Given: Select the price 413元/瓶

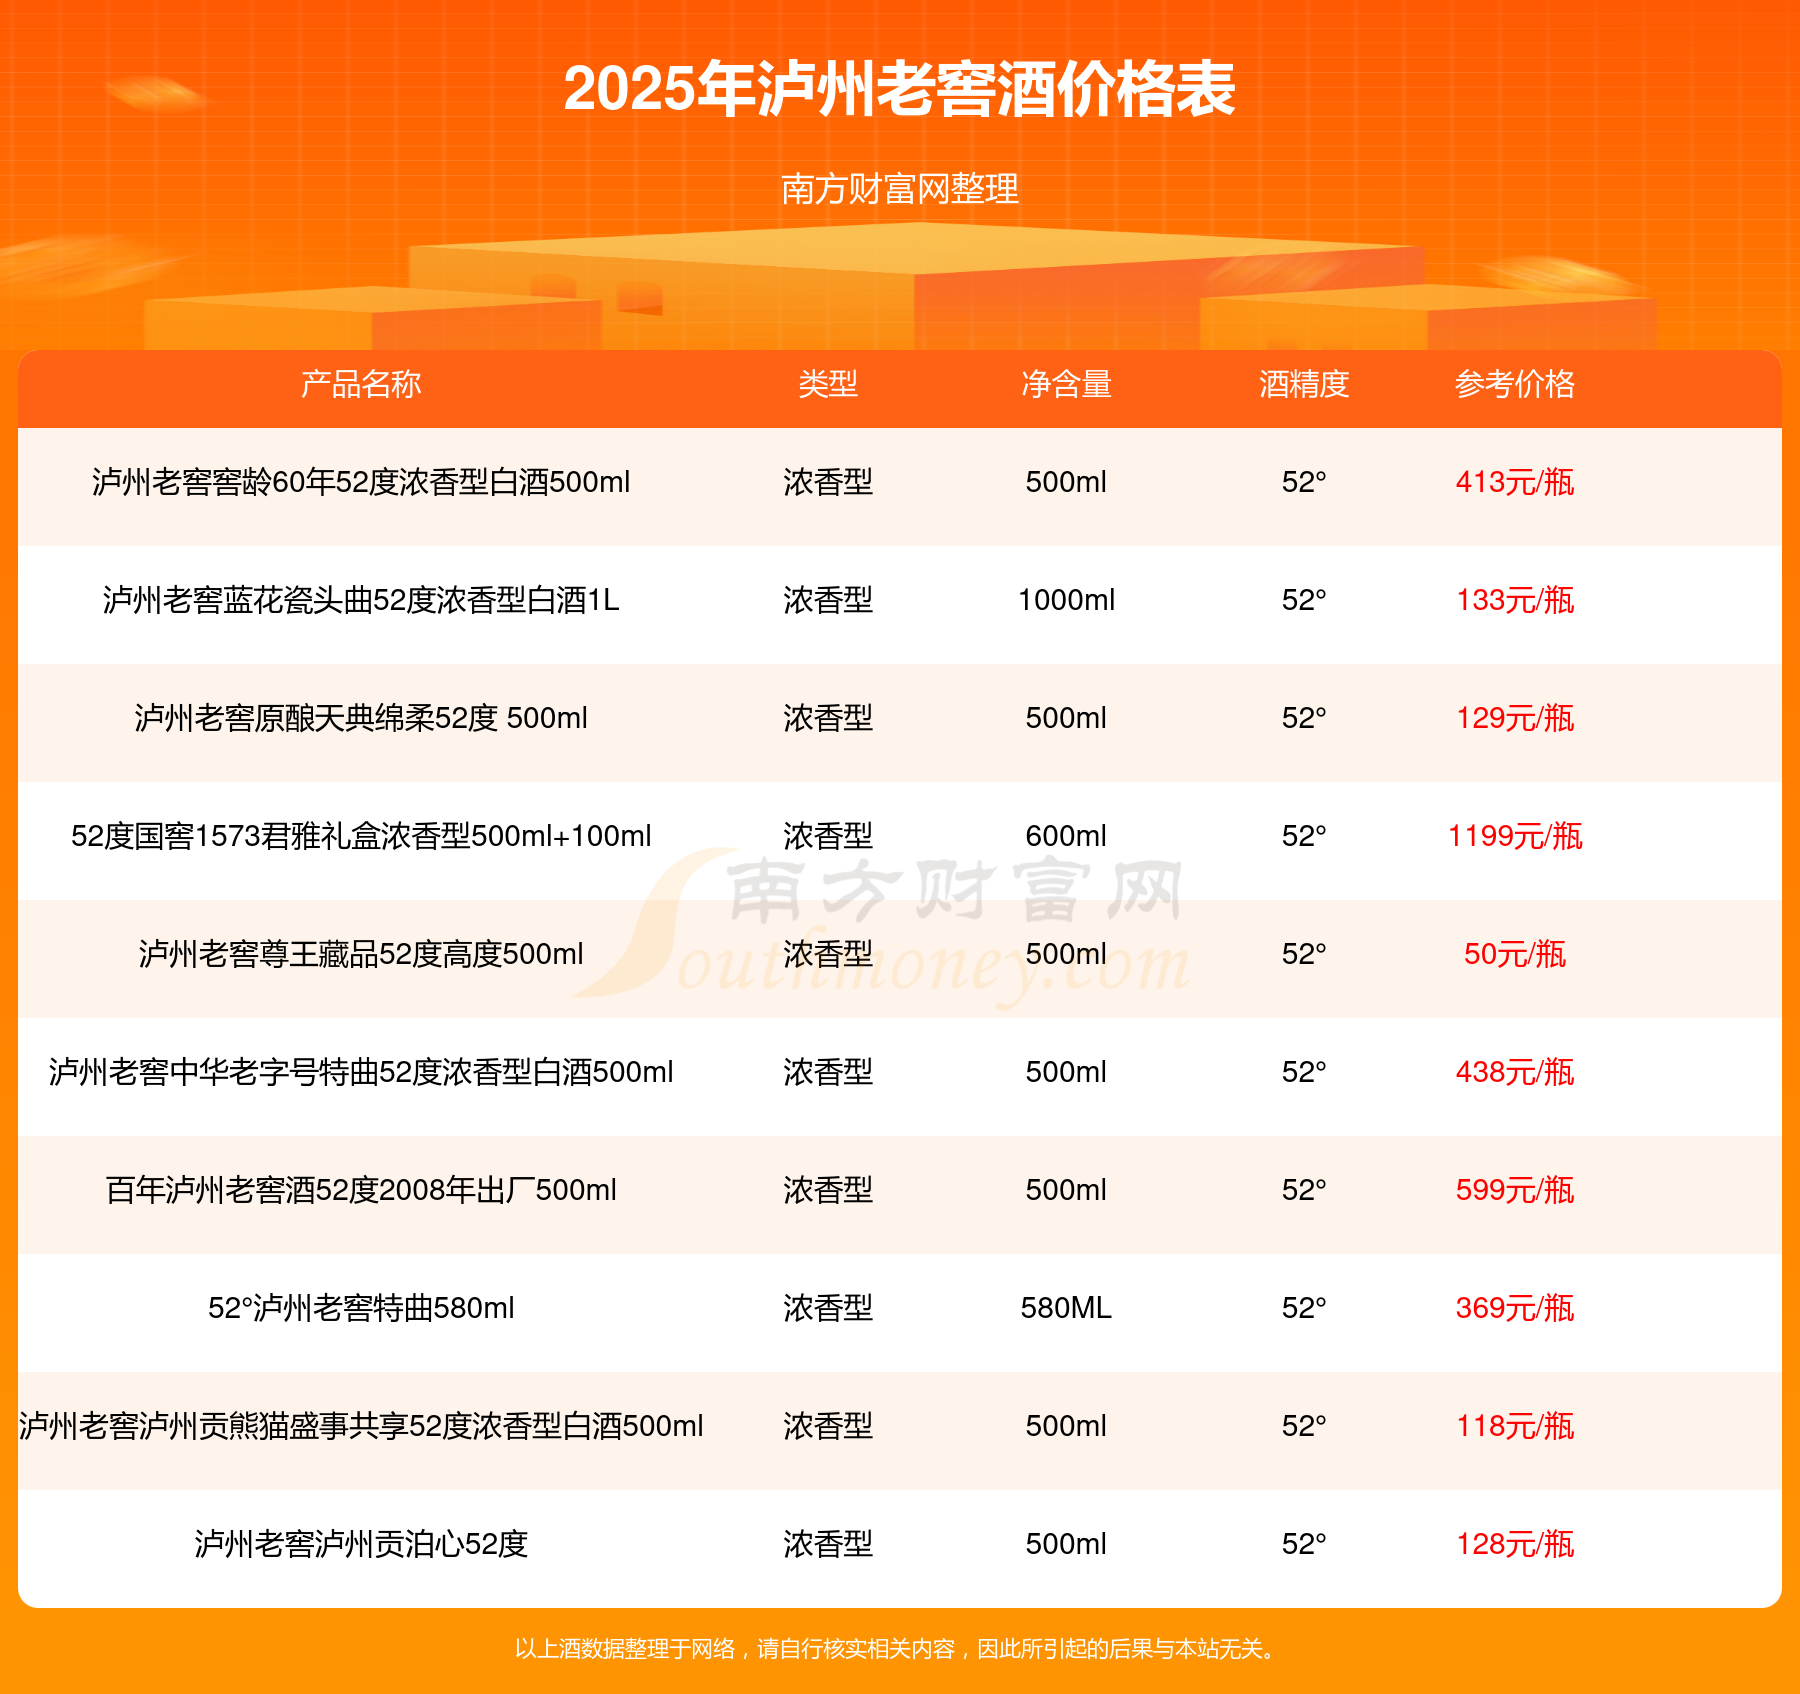Looking at the screenshot, I should [x=1515, y=482].
